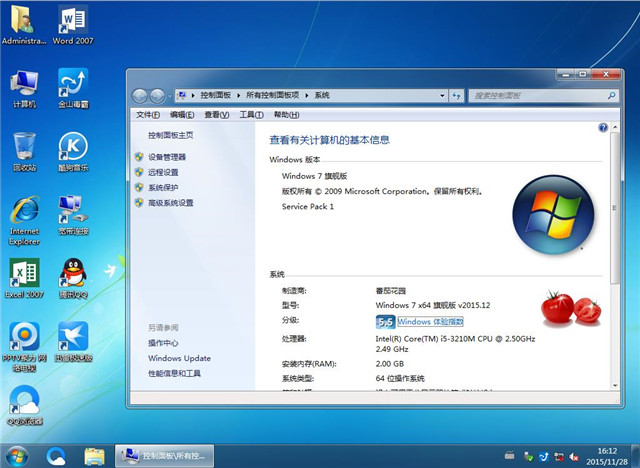The image size is (640, 468).
Task: Click the volume muted tray icon
Action: [x=574, y=457]
